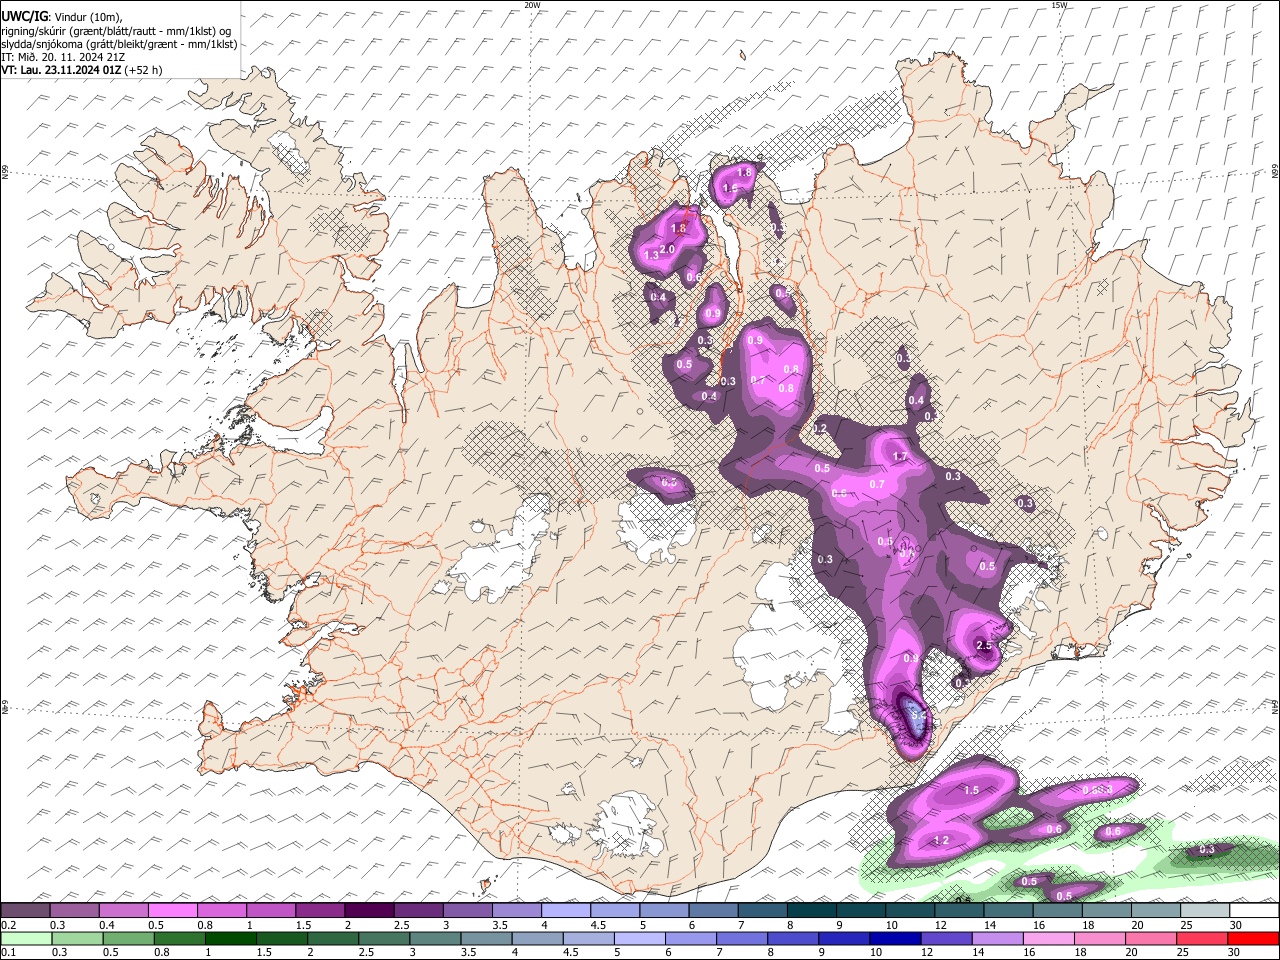1280x960 pixels.
Task: Click lower legend navy swatch between 10 and 12
Action: pos(896,938)
